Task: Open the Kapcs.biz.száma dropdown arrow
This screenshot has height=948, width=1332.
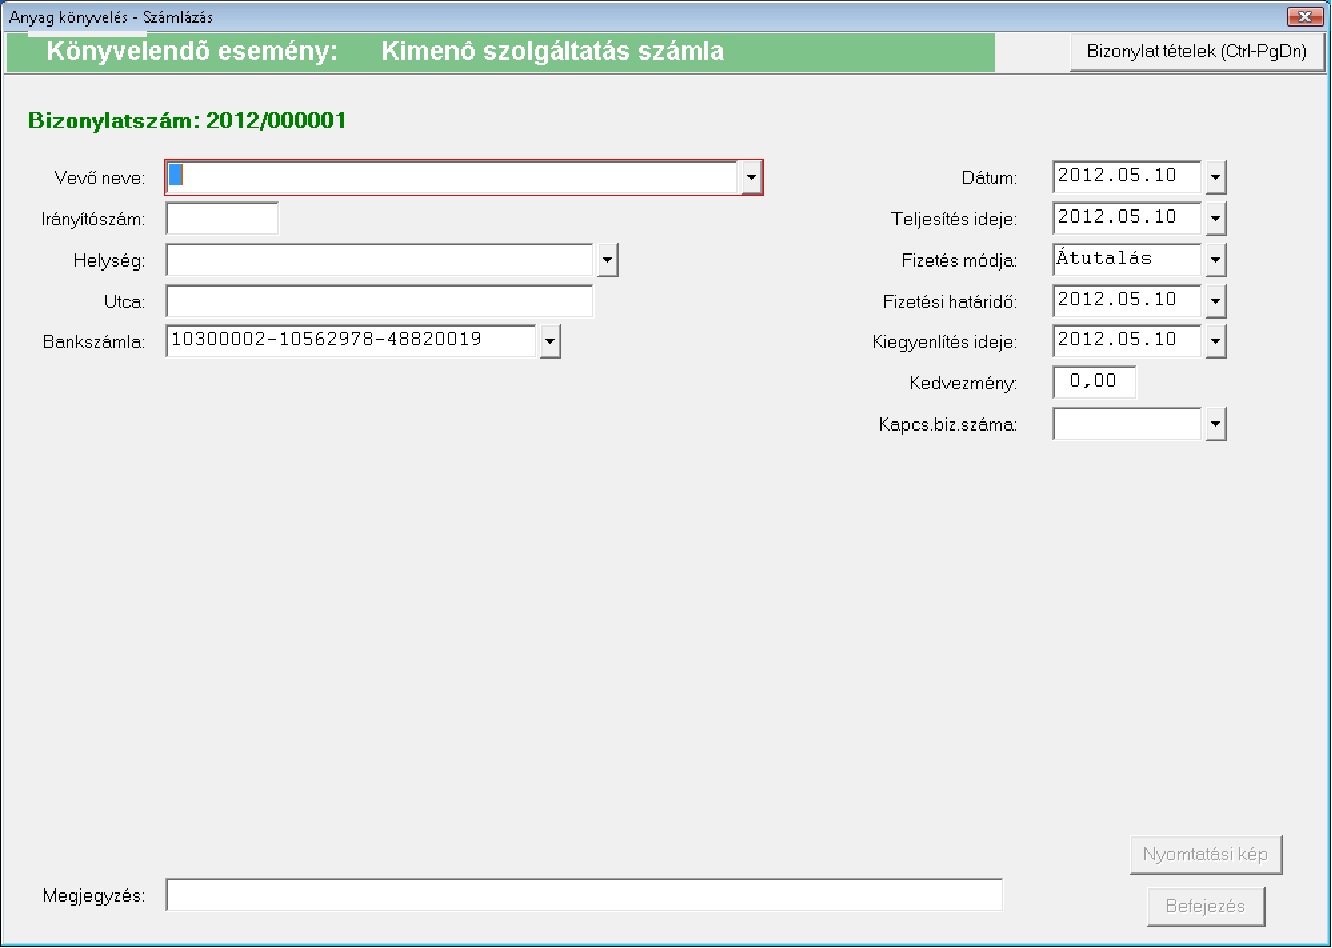Action: (x=1215, y=424)
